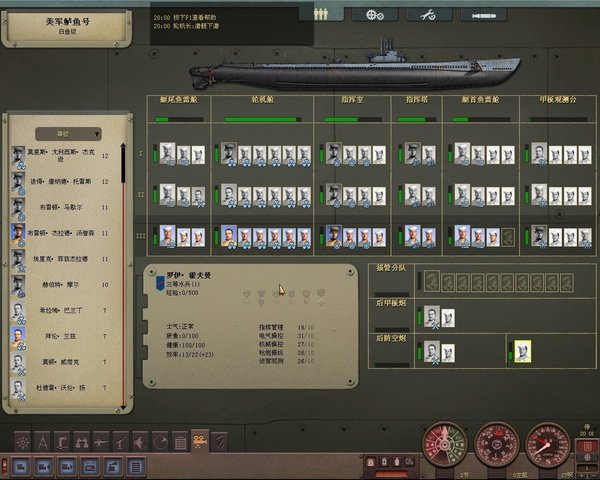This screenshot has width=600, height=480.
Task: Click the battery status indicator icon
Action: click(x=384, y=462)
